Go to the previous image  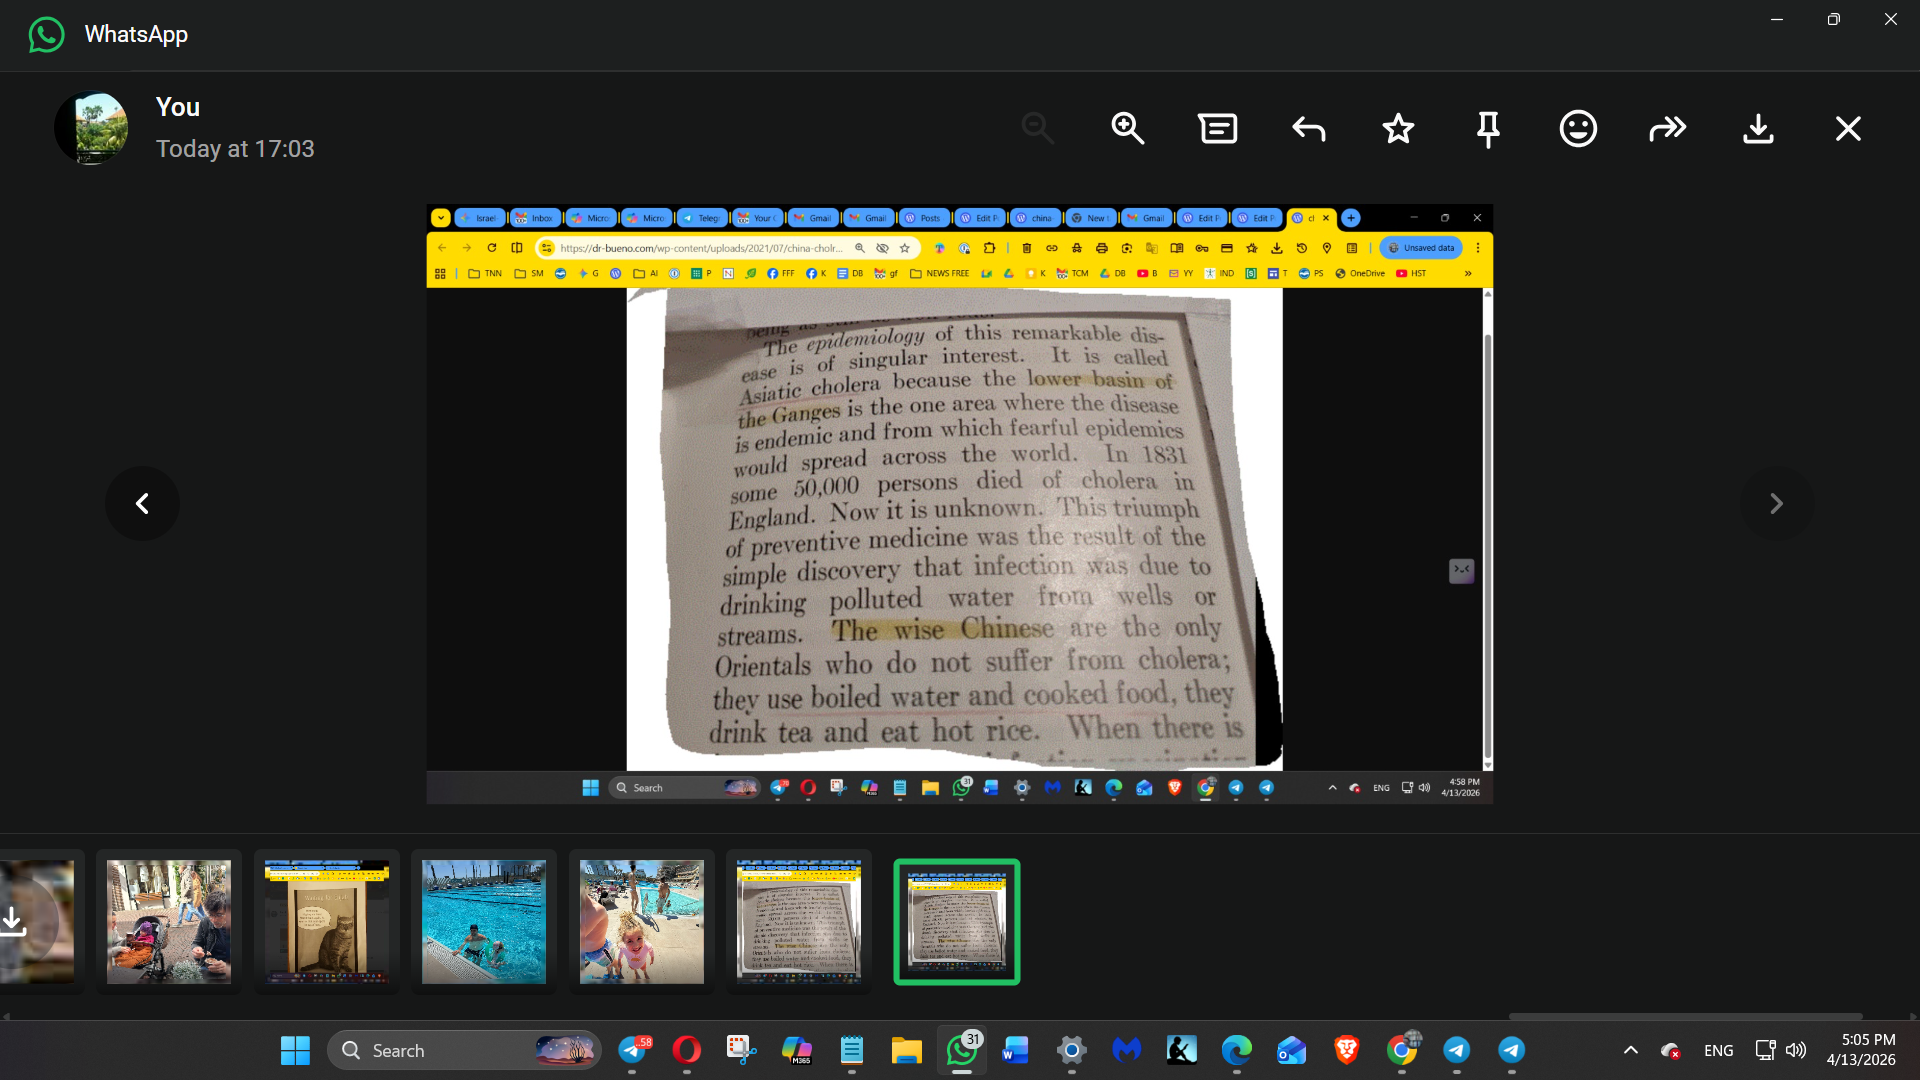(x=142, y=503)
